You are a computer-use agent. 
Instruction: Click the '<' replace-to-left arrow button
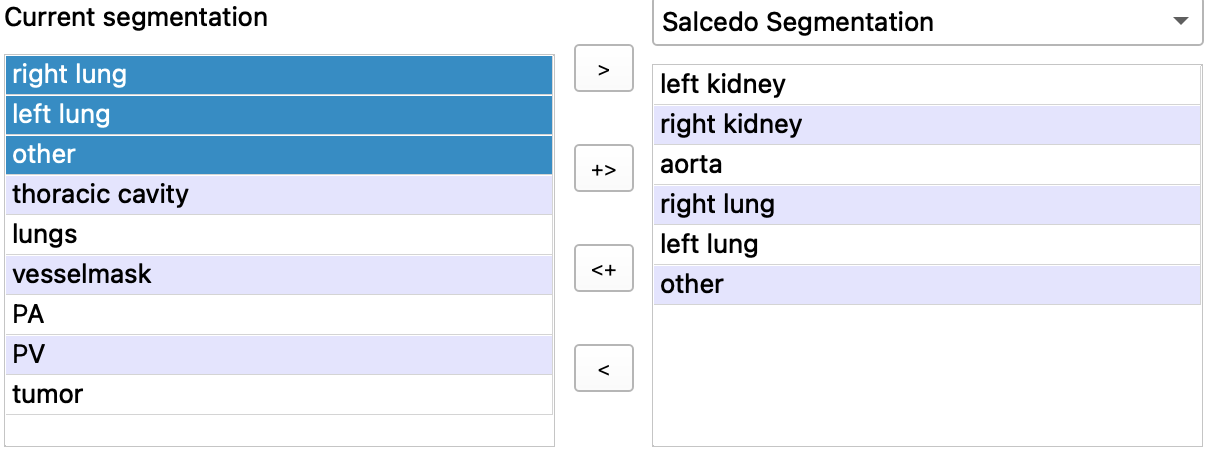pos(603,369)
